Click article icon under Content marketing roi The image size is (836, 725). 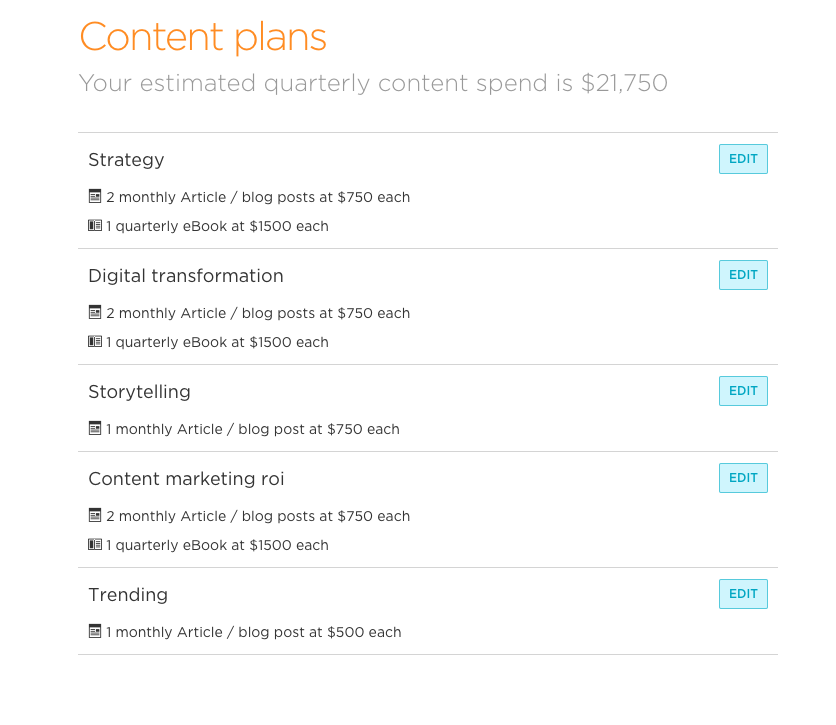(95, 516)
